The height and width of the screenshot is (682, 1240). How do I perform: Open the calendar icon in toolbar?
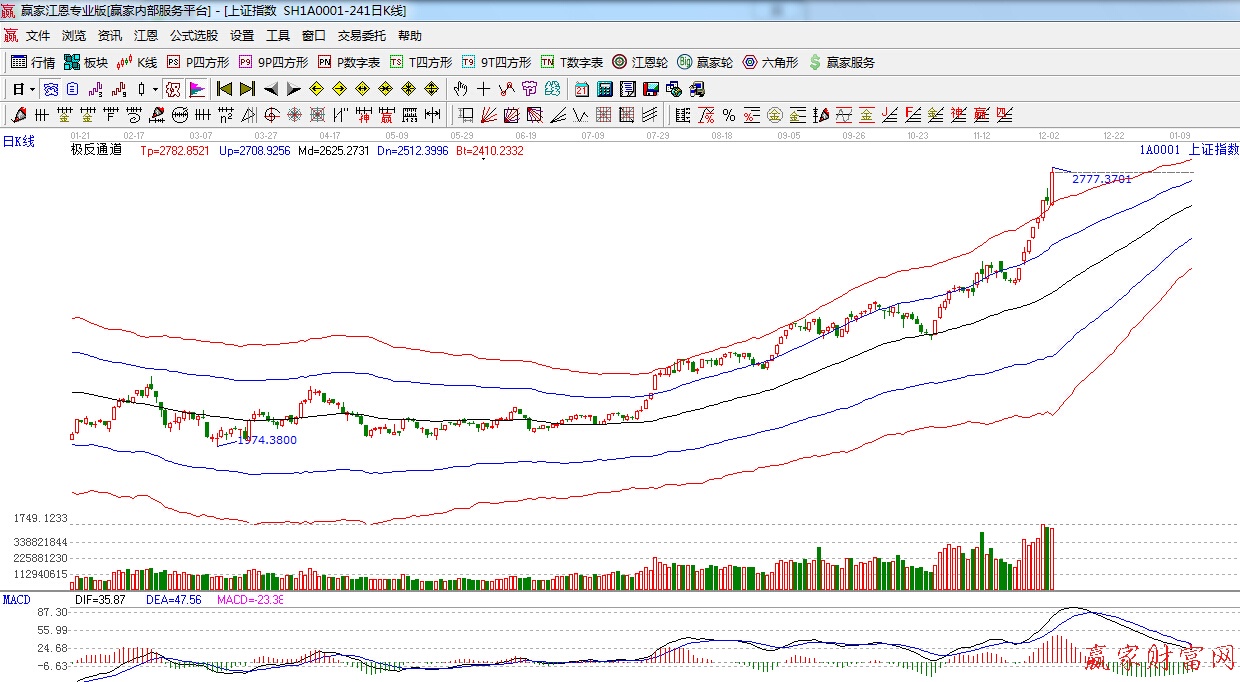pos(581,89)
